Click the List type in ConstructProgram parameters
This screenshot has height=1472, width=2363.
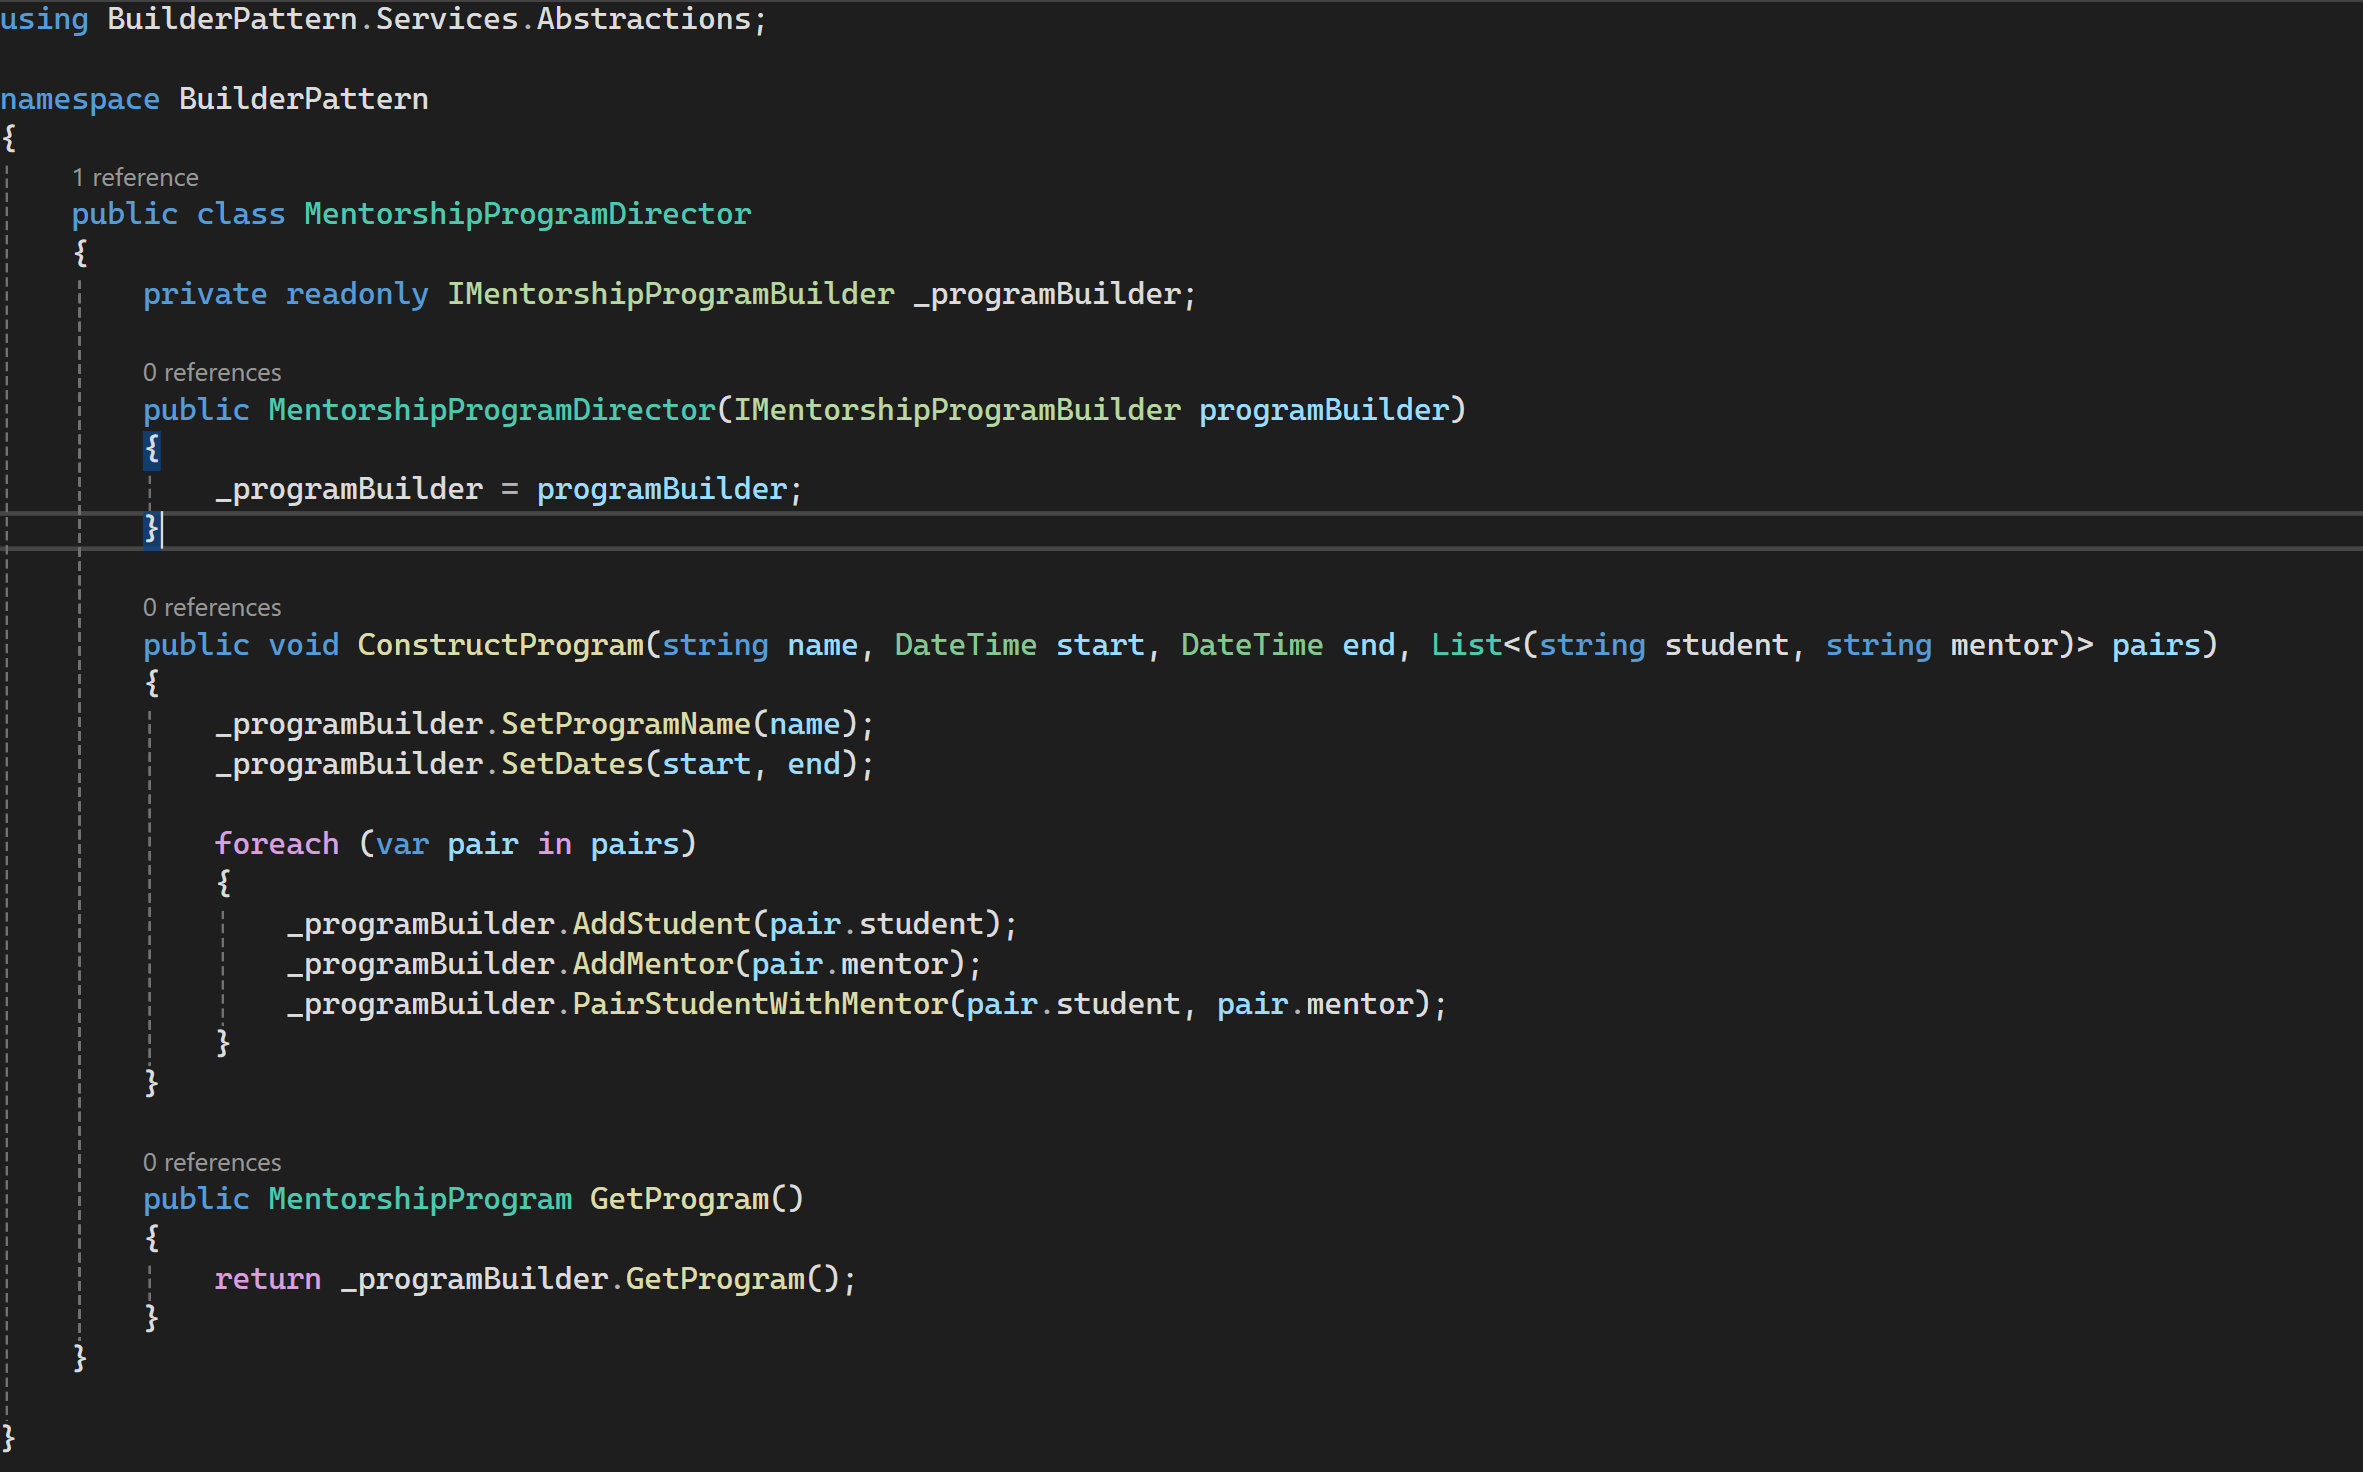tap(1466, 645)
